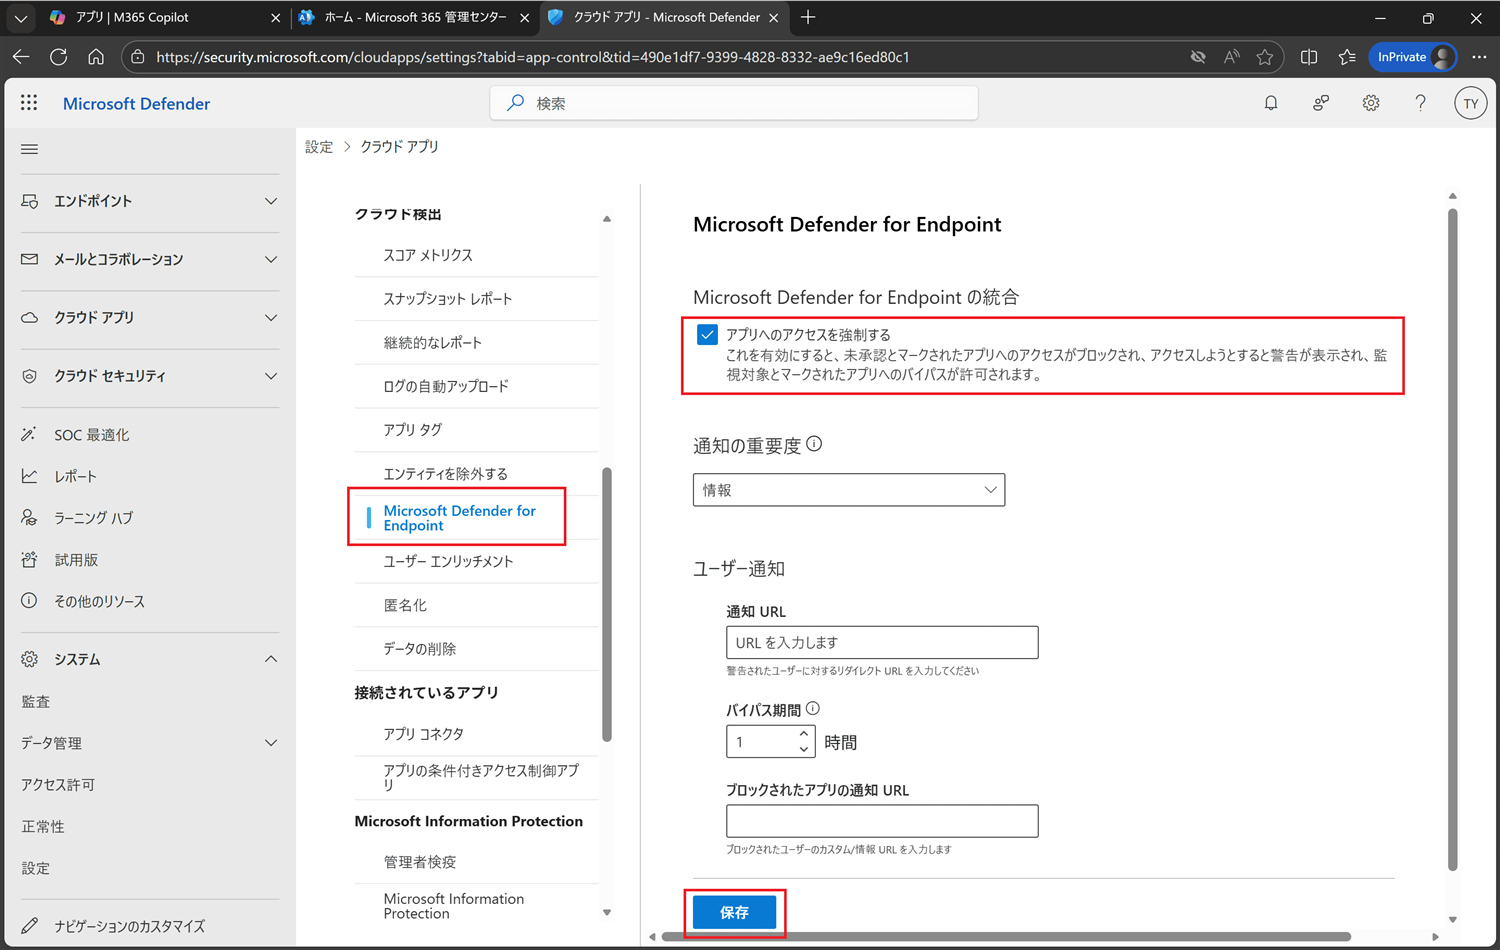The width and height of the screenshot is (1500, 950).
Task: Click the edge back arrow button
Action: tap(21, 57)
